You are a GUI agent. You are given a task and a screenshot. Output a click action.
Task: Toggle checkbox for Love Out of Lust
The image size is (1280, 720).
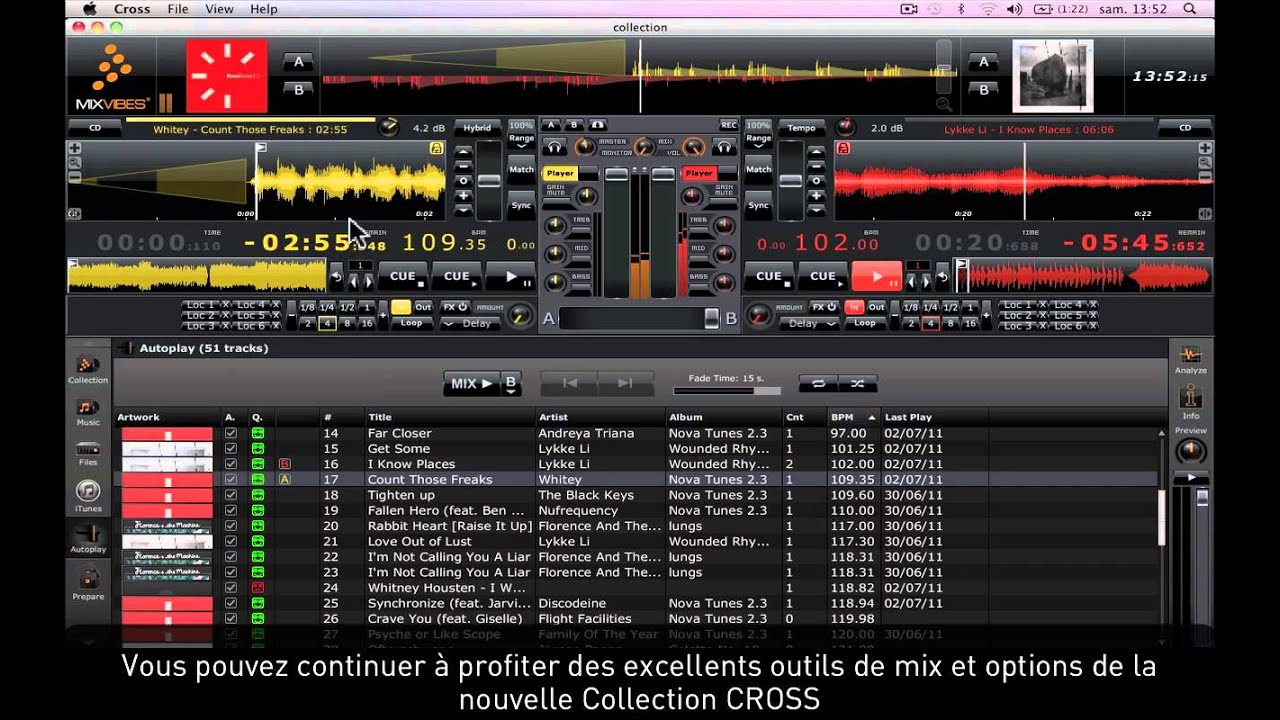point(231,542)
